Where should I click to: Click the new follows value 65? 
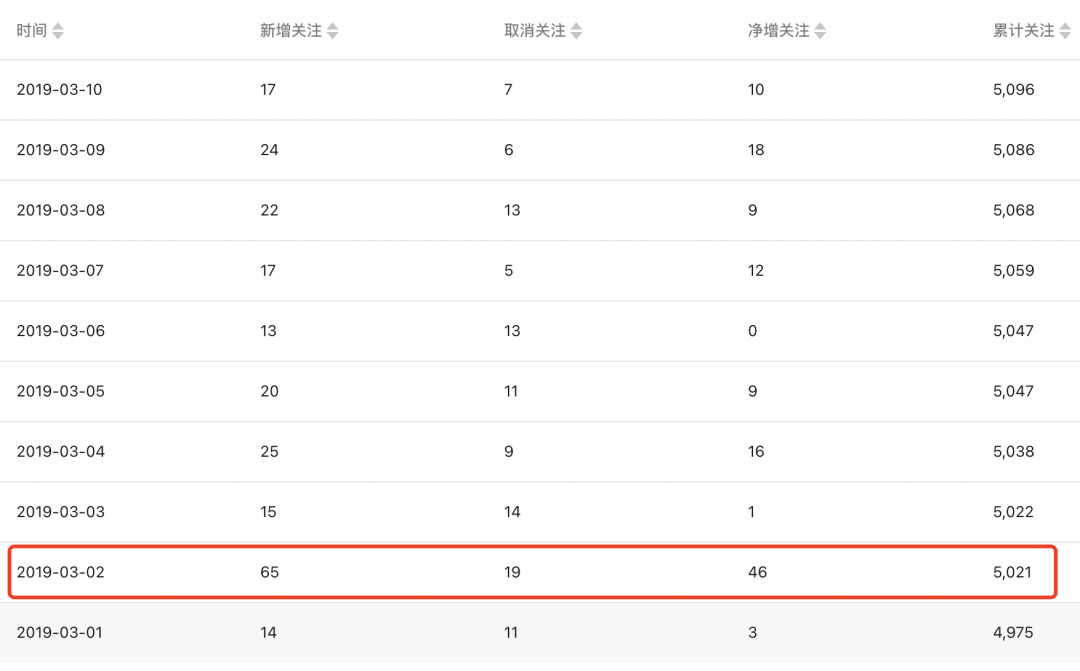click(270, 573)
